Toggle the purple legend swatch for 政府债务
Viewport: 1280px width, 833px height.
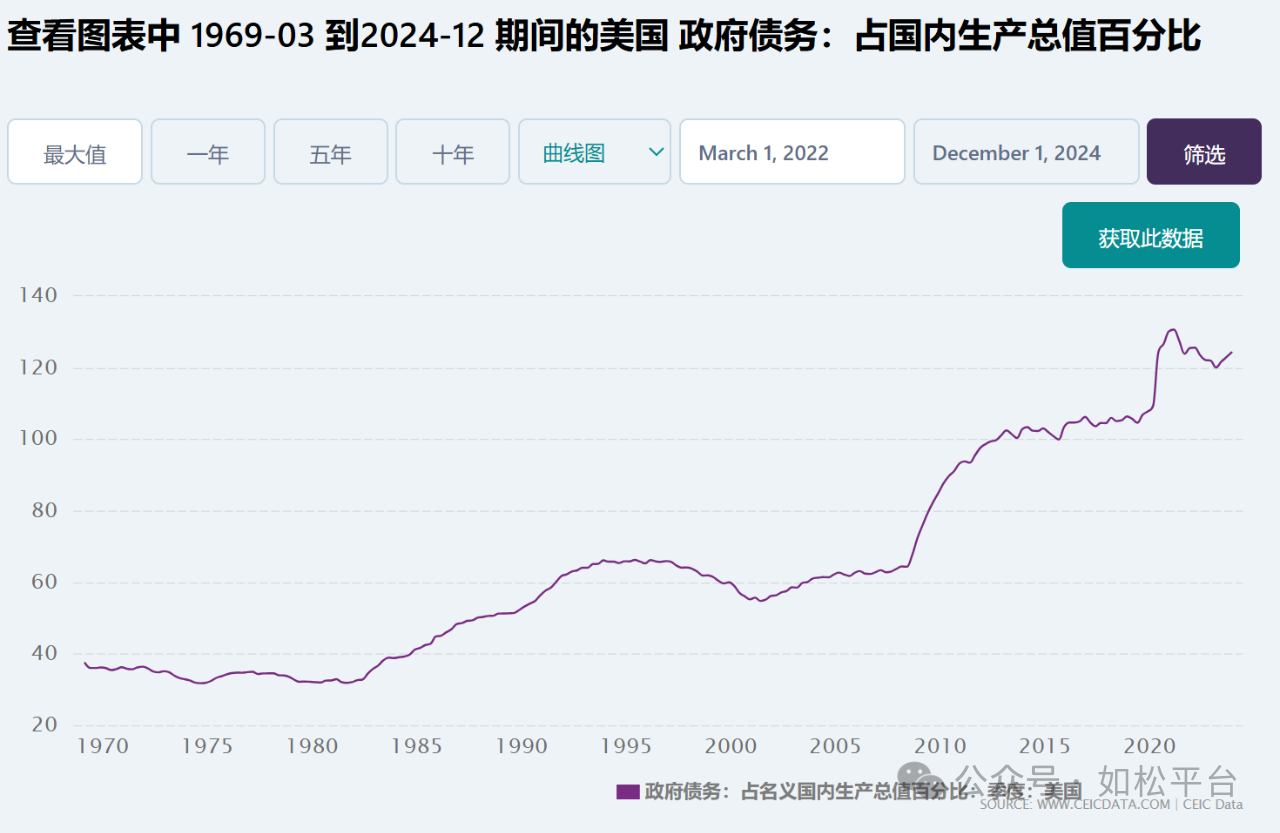coord(627,792)
